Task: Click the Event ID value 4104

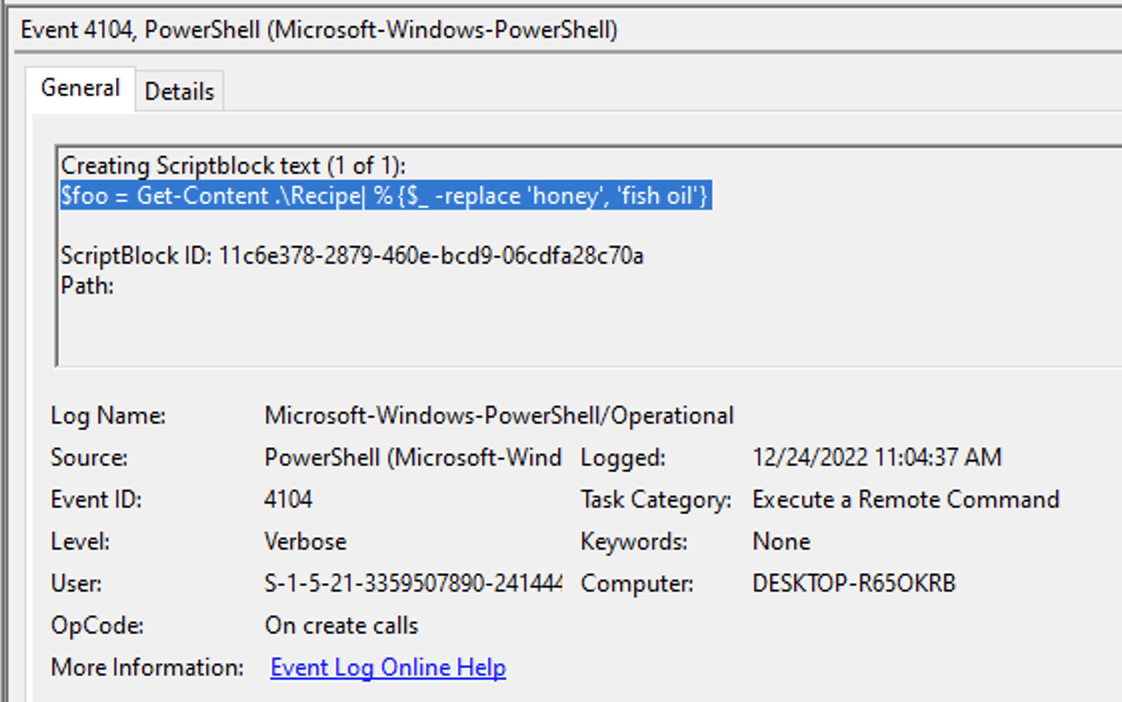Action: tap(288, 499)
